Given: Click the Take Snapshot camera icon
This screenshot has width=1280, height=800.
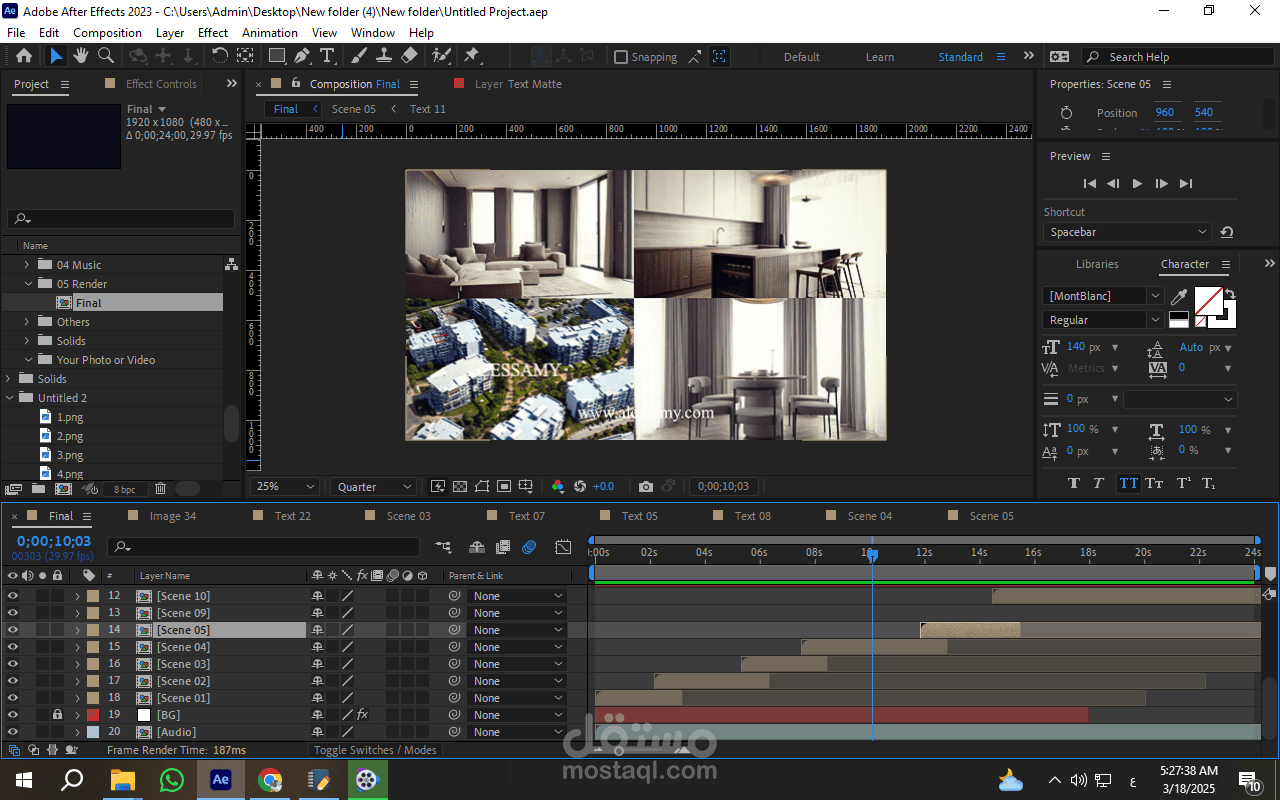Looking at the screenshot, I should click(x=646, y=487).
